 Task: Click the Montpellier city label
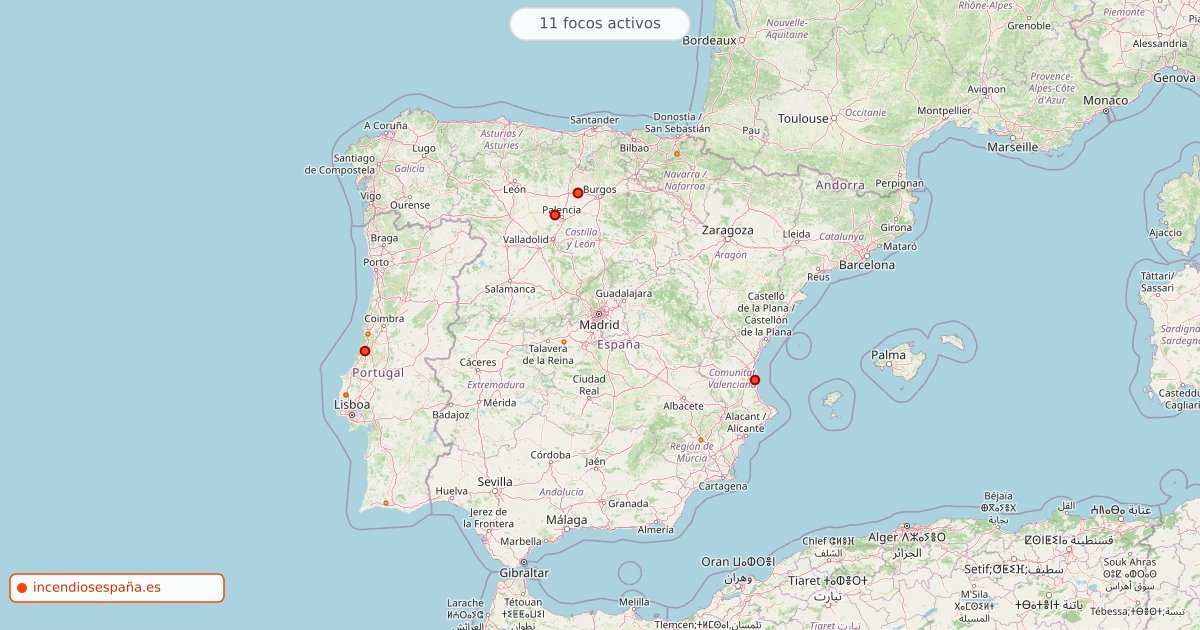(x=944, y=111)
